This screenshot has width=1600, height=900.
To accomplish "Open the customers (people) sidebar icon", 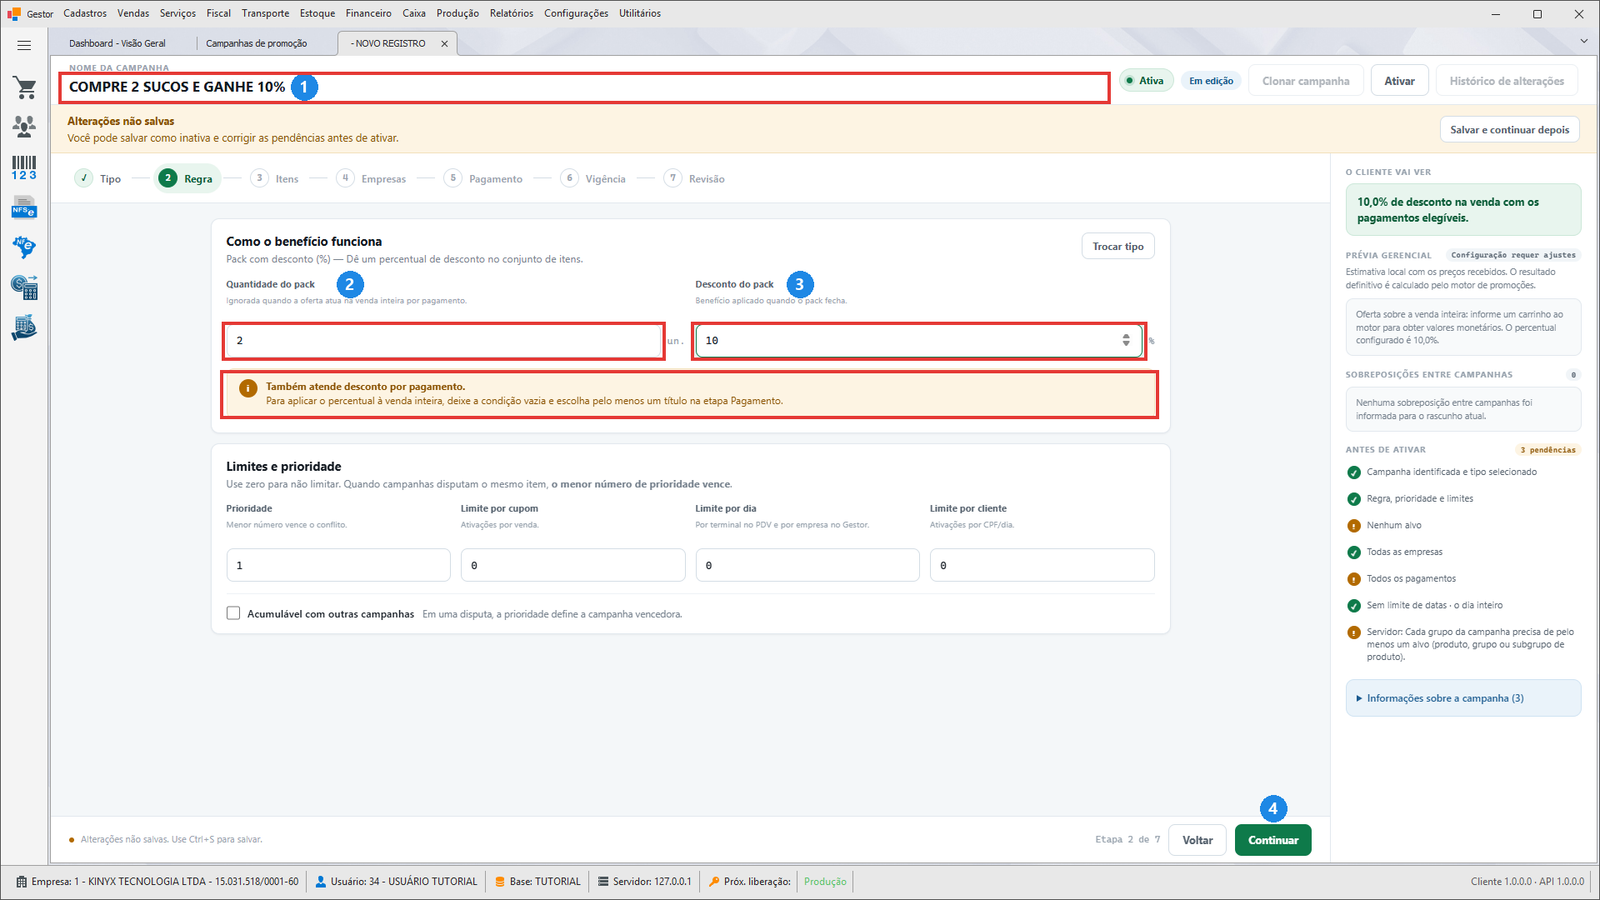I will tap(24, 126).
